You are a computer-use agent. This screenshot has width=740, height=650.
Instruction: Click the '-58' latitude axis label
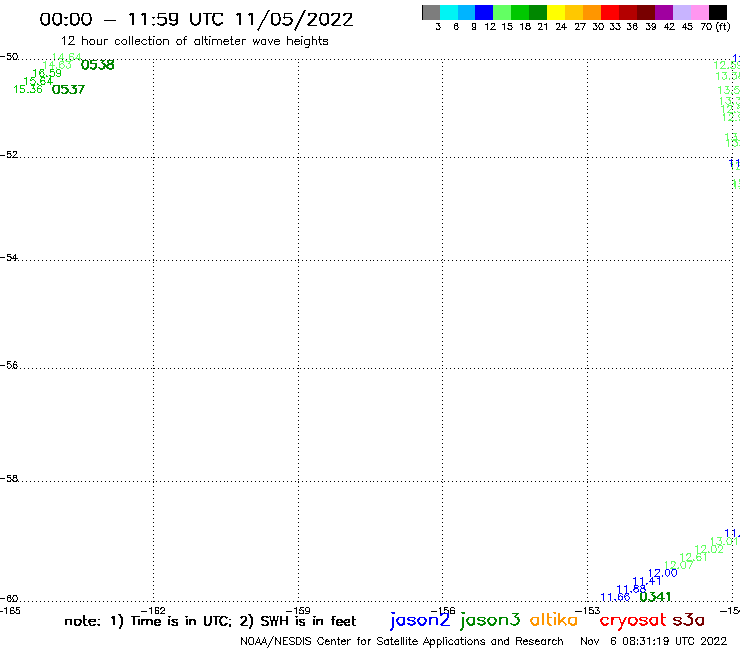(x=9, y=479)
